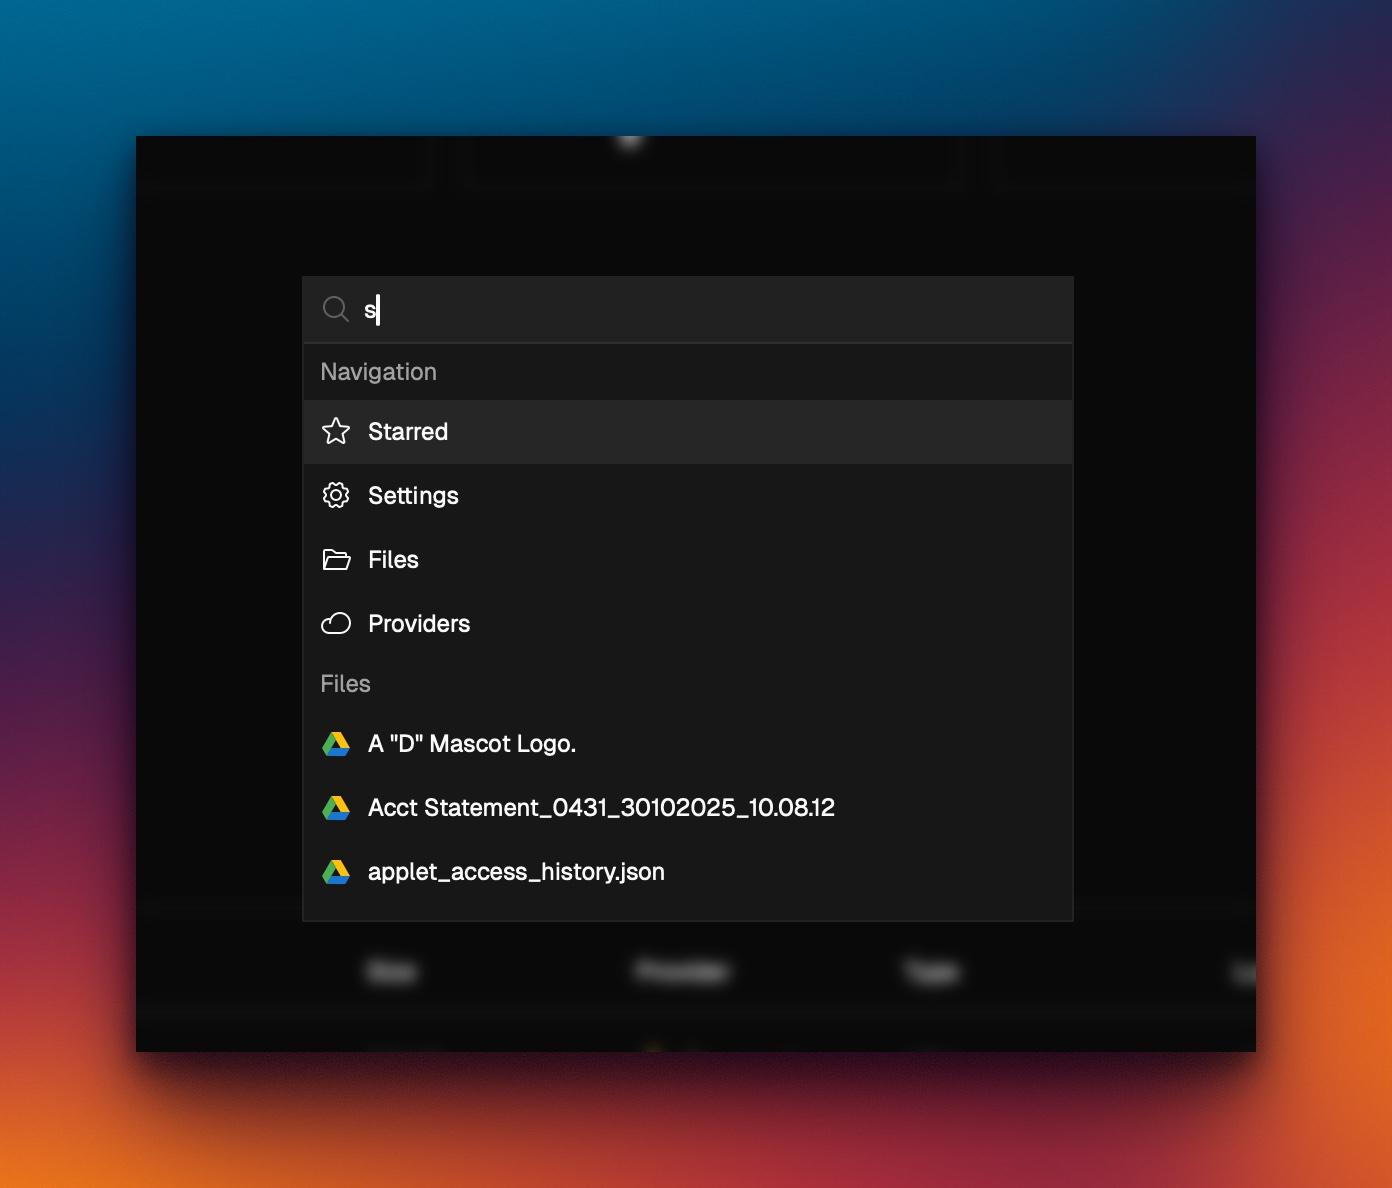Click the Navigation section heading

(x=378, y=372)
